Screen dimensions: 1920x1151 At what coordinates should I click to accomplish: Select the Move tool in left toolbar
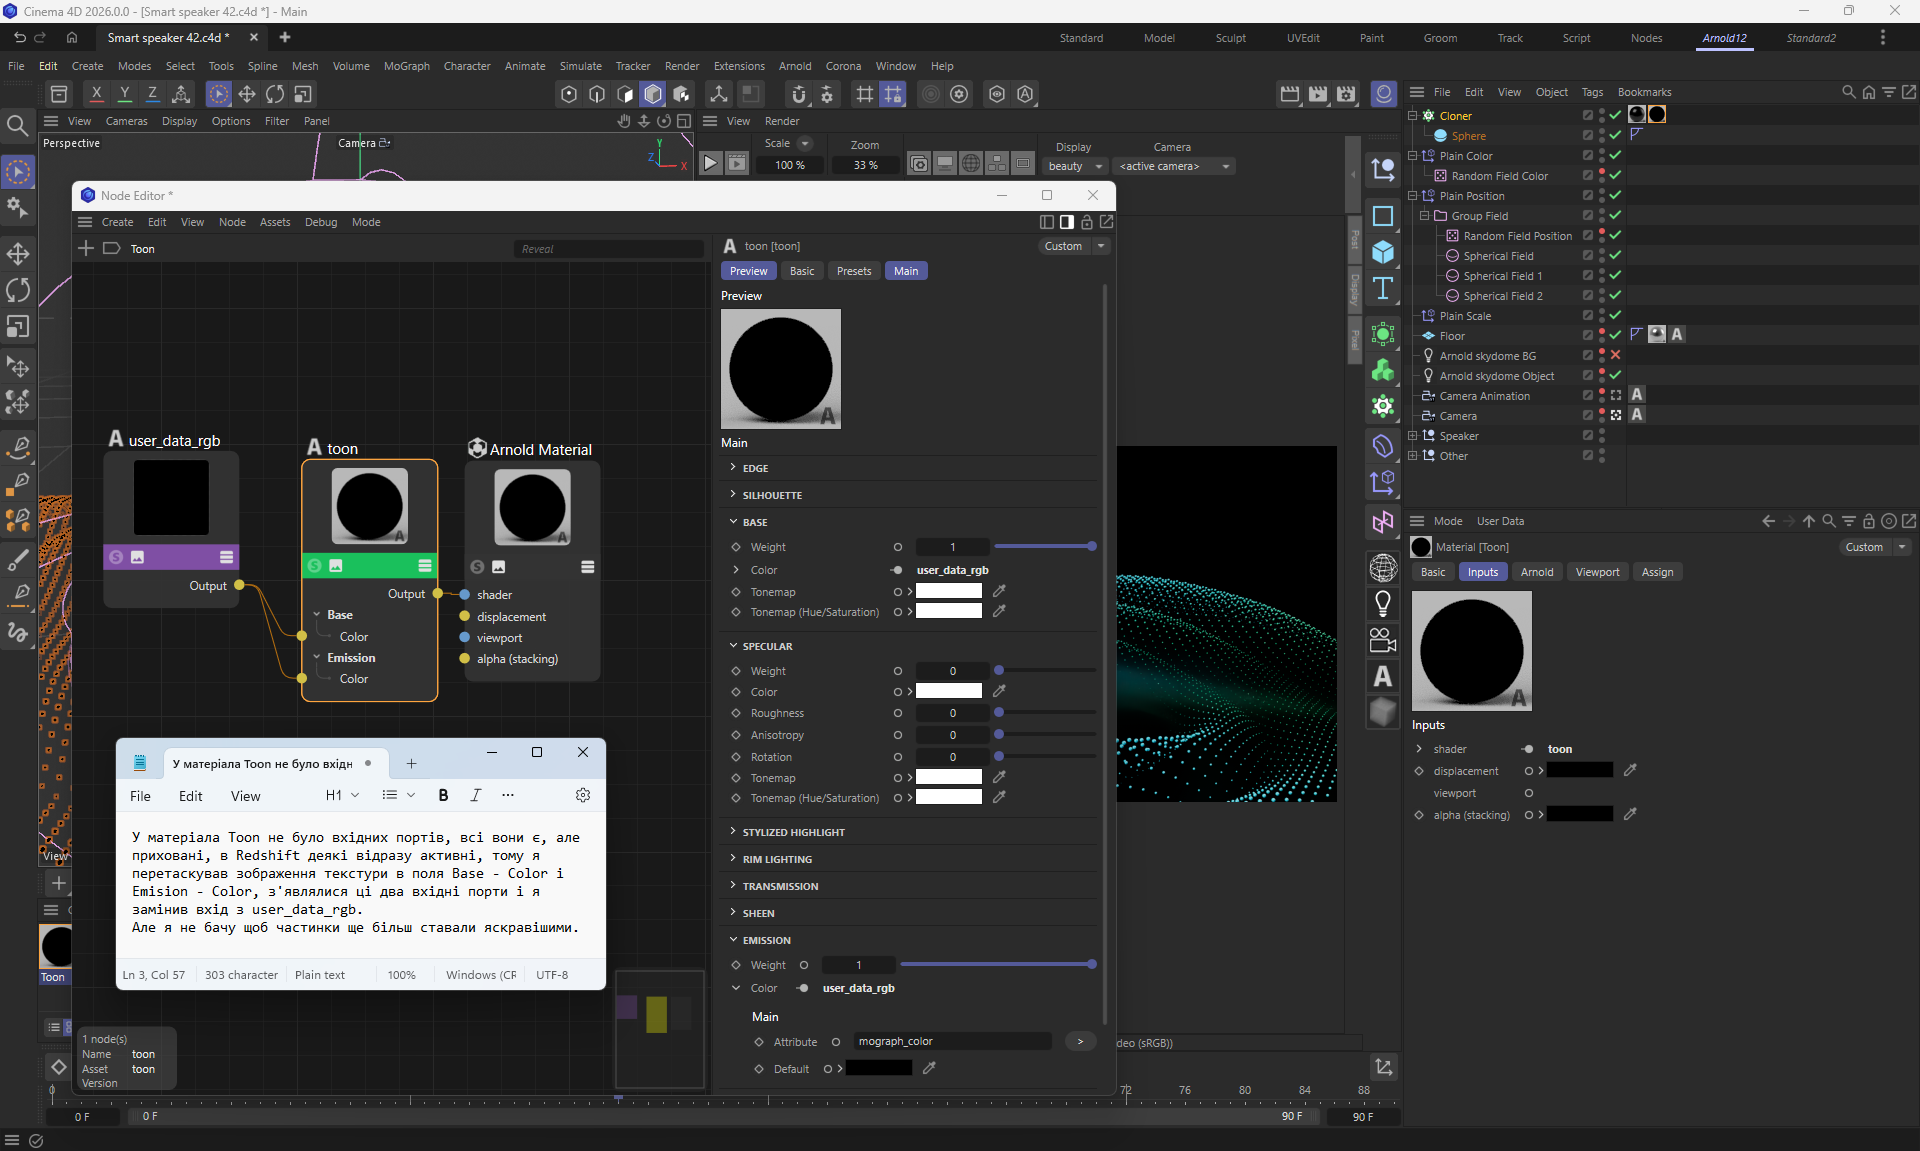tap(18, 253)
